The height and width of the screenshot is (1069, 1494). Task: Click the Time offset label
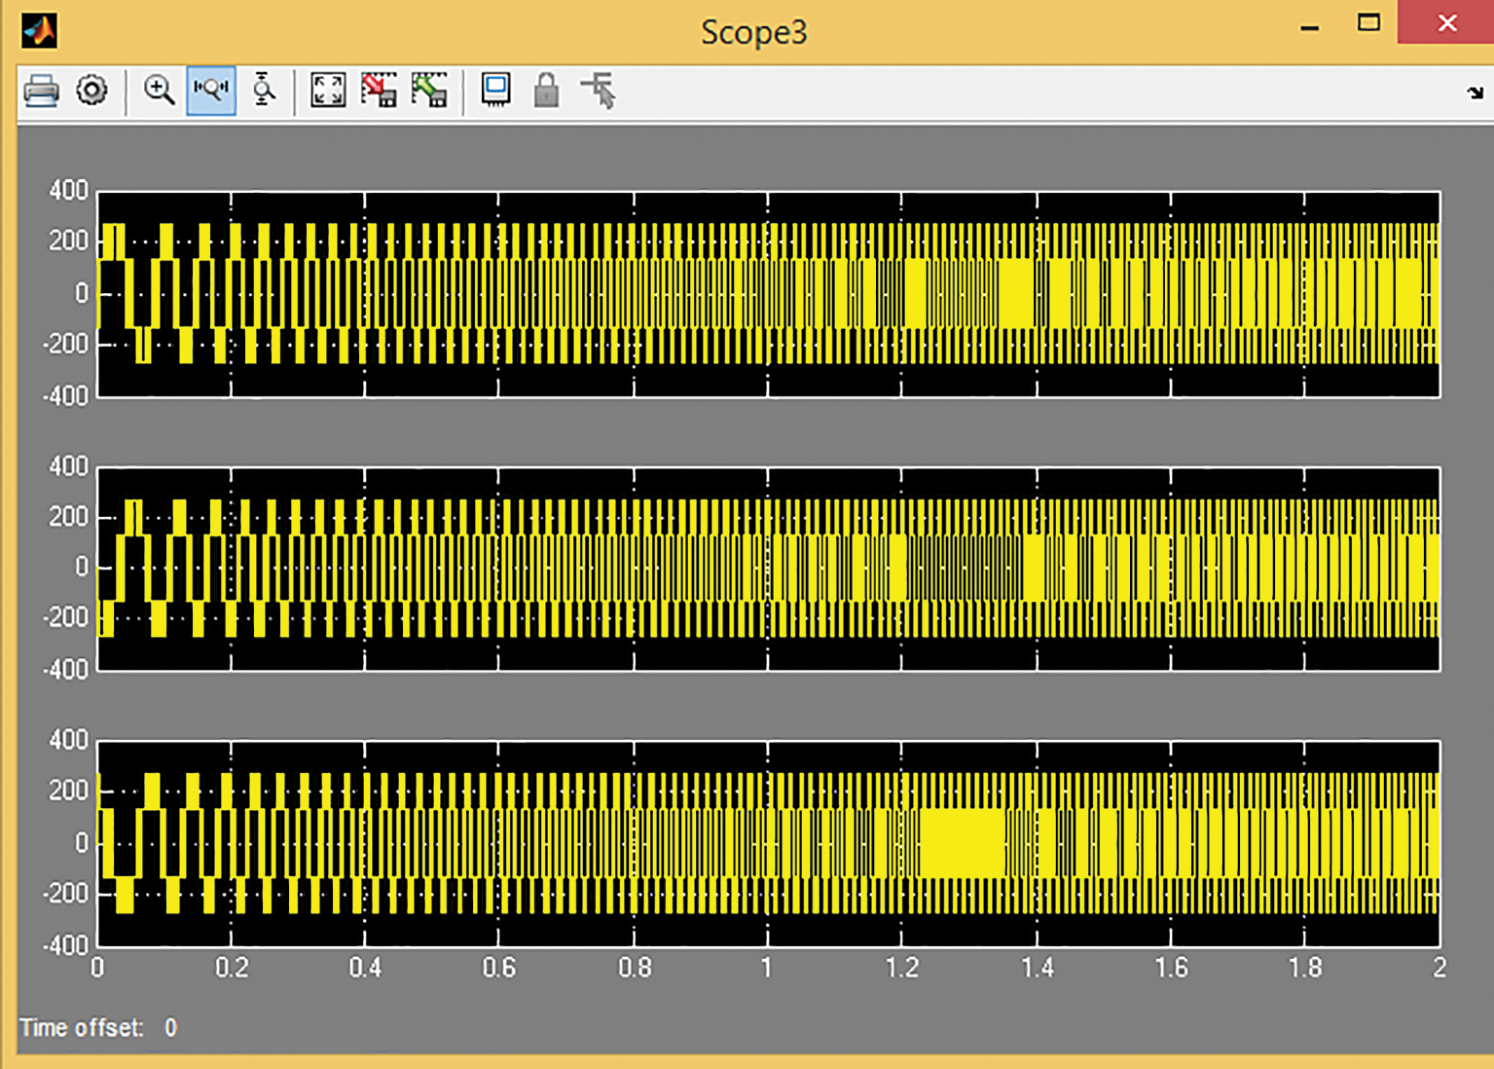click(x=81, y=1028)
